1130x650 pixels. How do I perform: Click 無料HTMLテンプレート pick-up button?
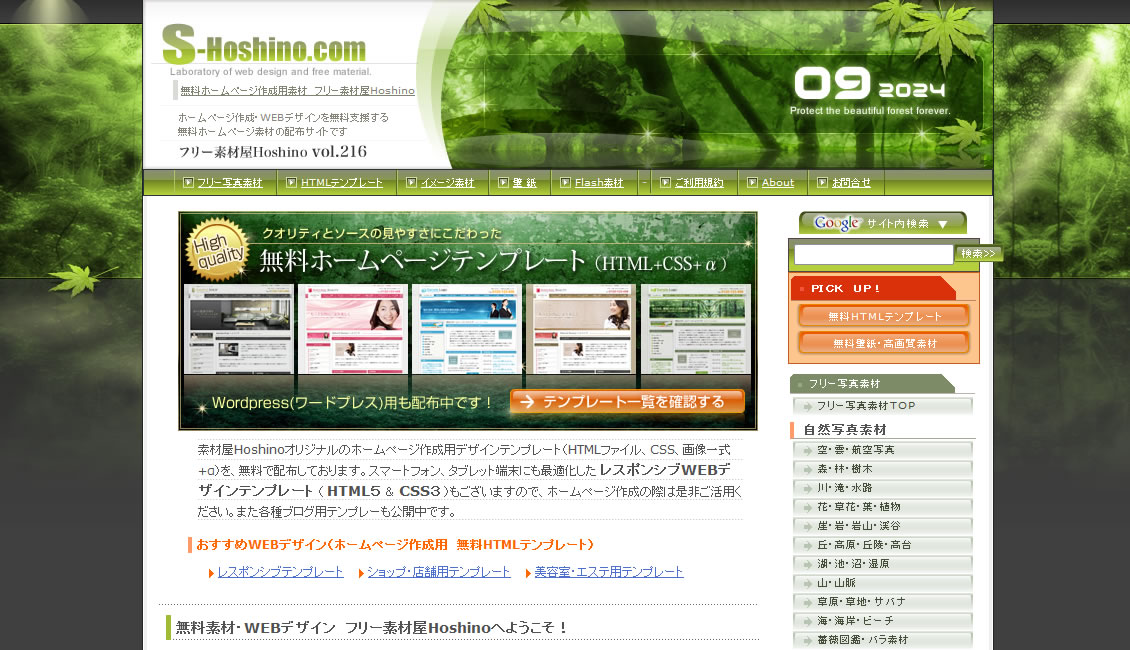884,316
